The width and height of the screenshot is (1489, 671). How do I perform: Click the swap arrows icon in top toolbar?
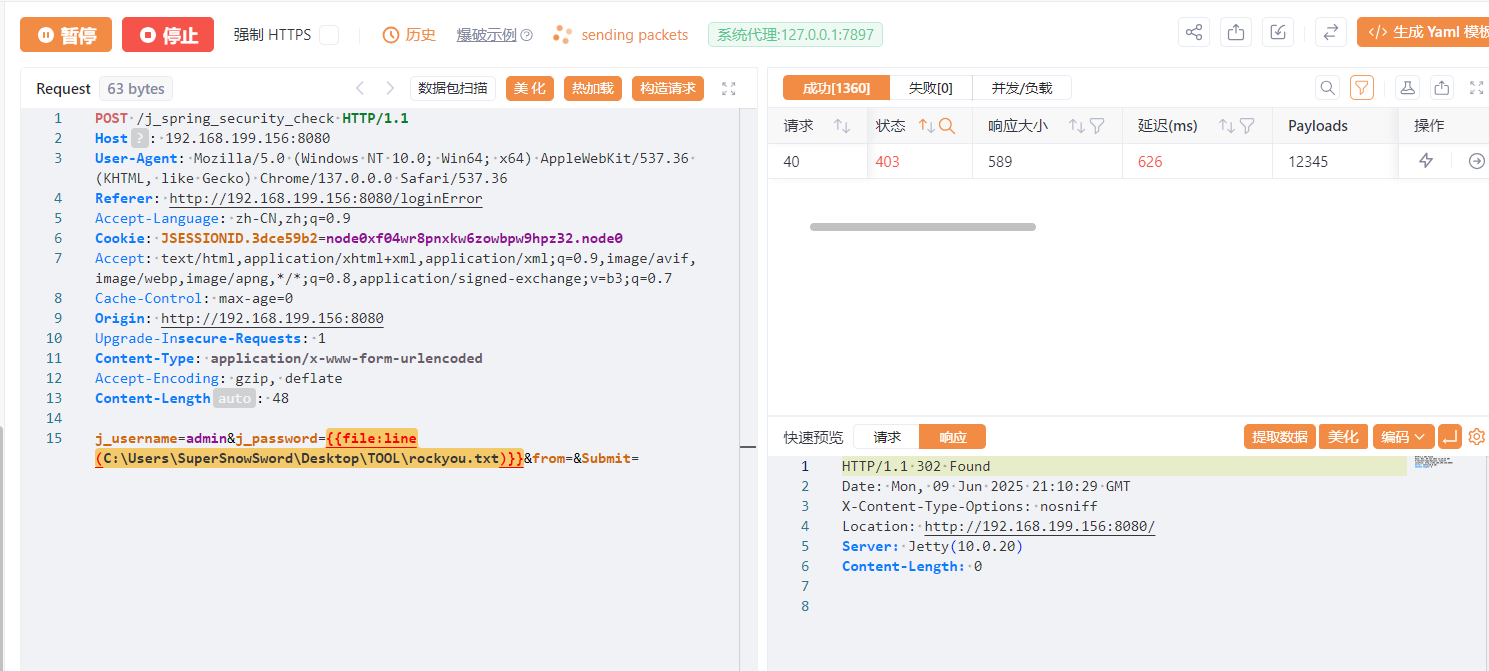[1331, 33]
